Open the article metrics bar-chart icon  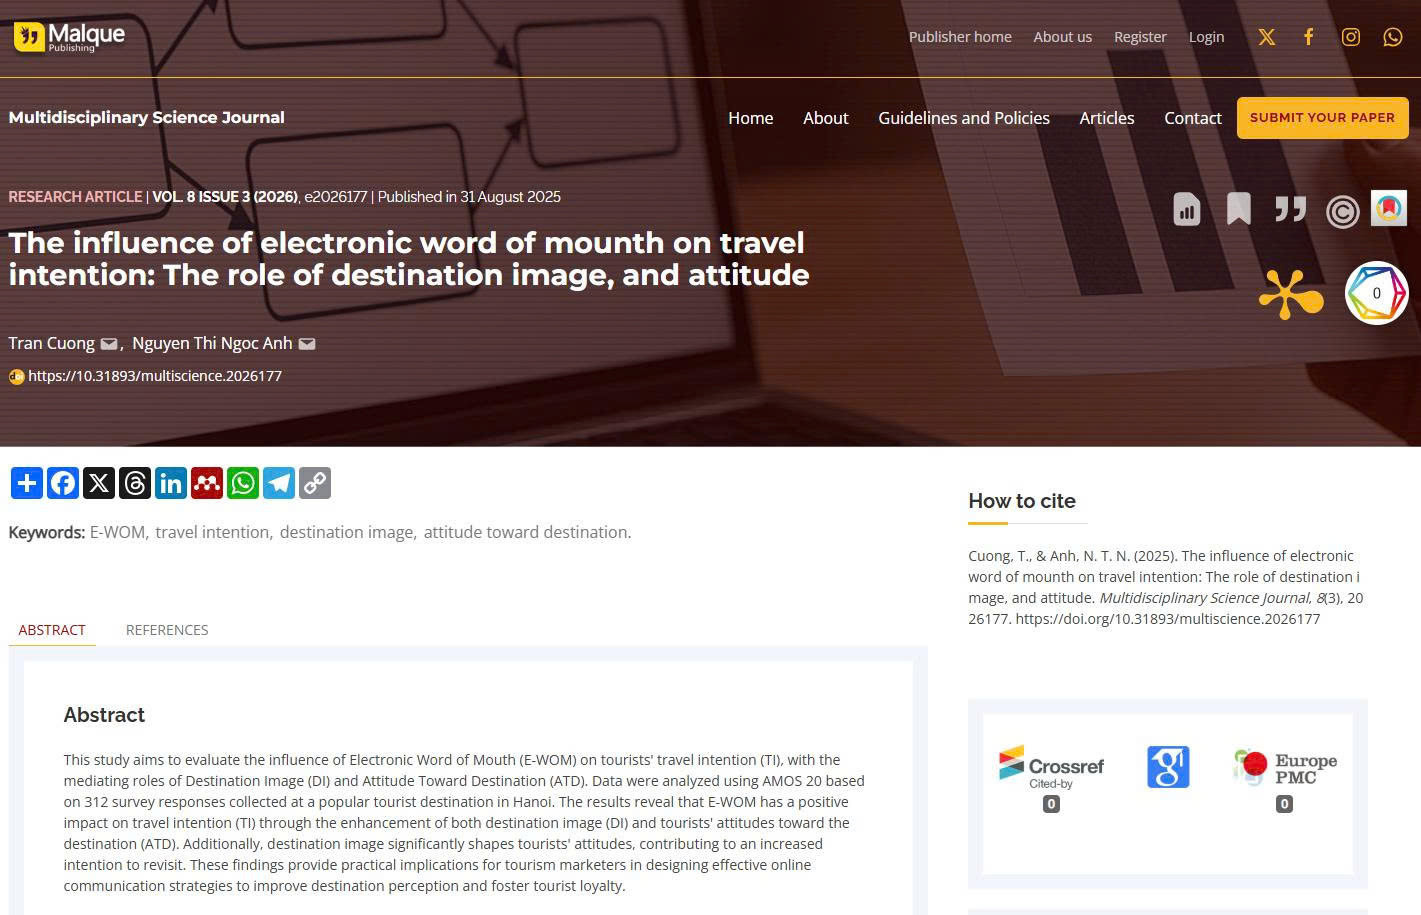click(1186, 209)
